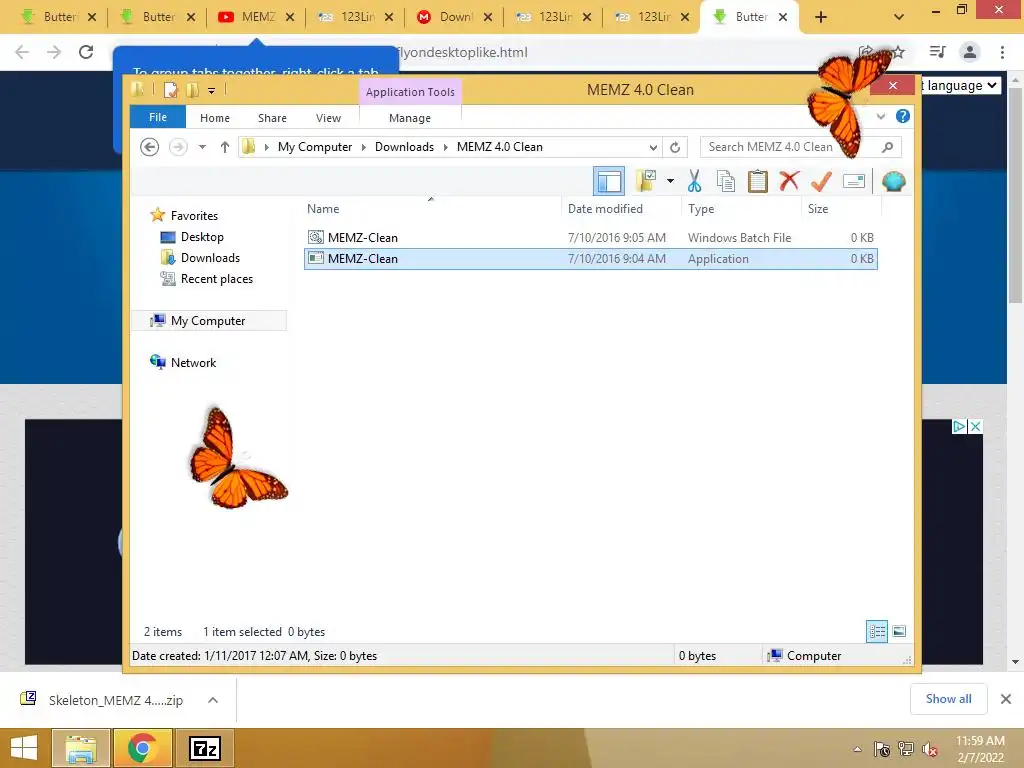This screenshot has width=1024, height=768.
Task: Click the search magnifier icon
Action: pyautogui.click(x=888, y=147)
